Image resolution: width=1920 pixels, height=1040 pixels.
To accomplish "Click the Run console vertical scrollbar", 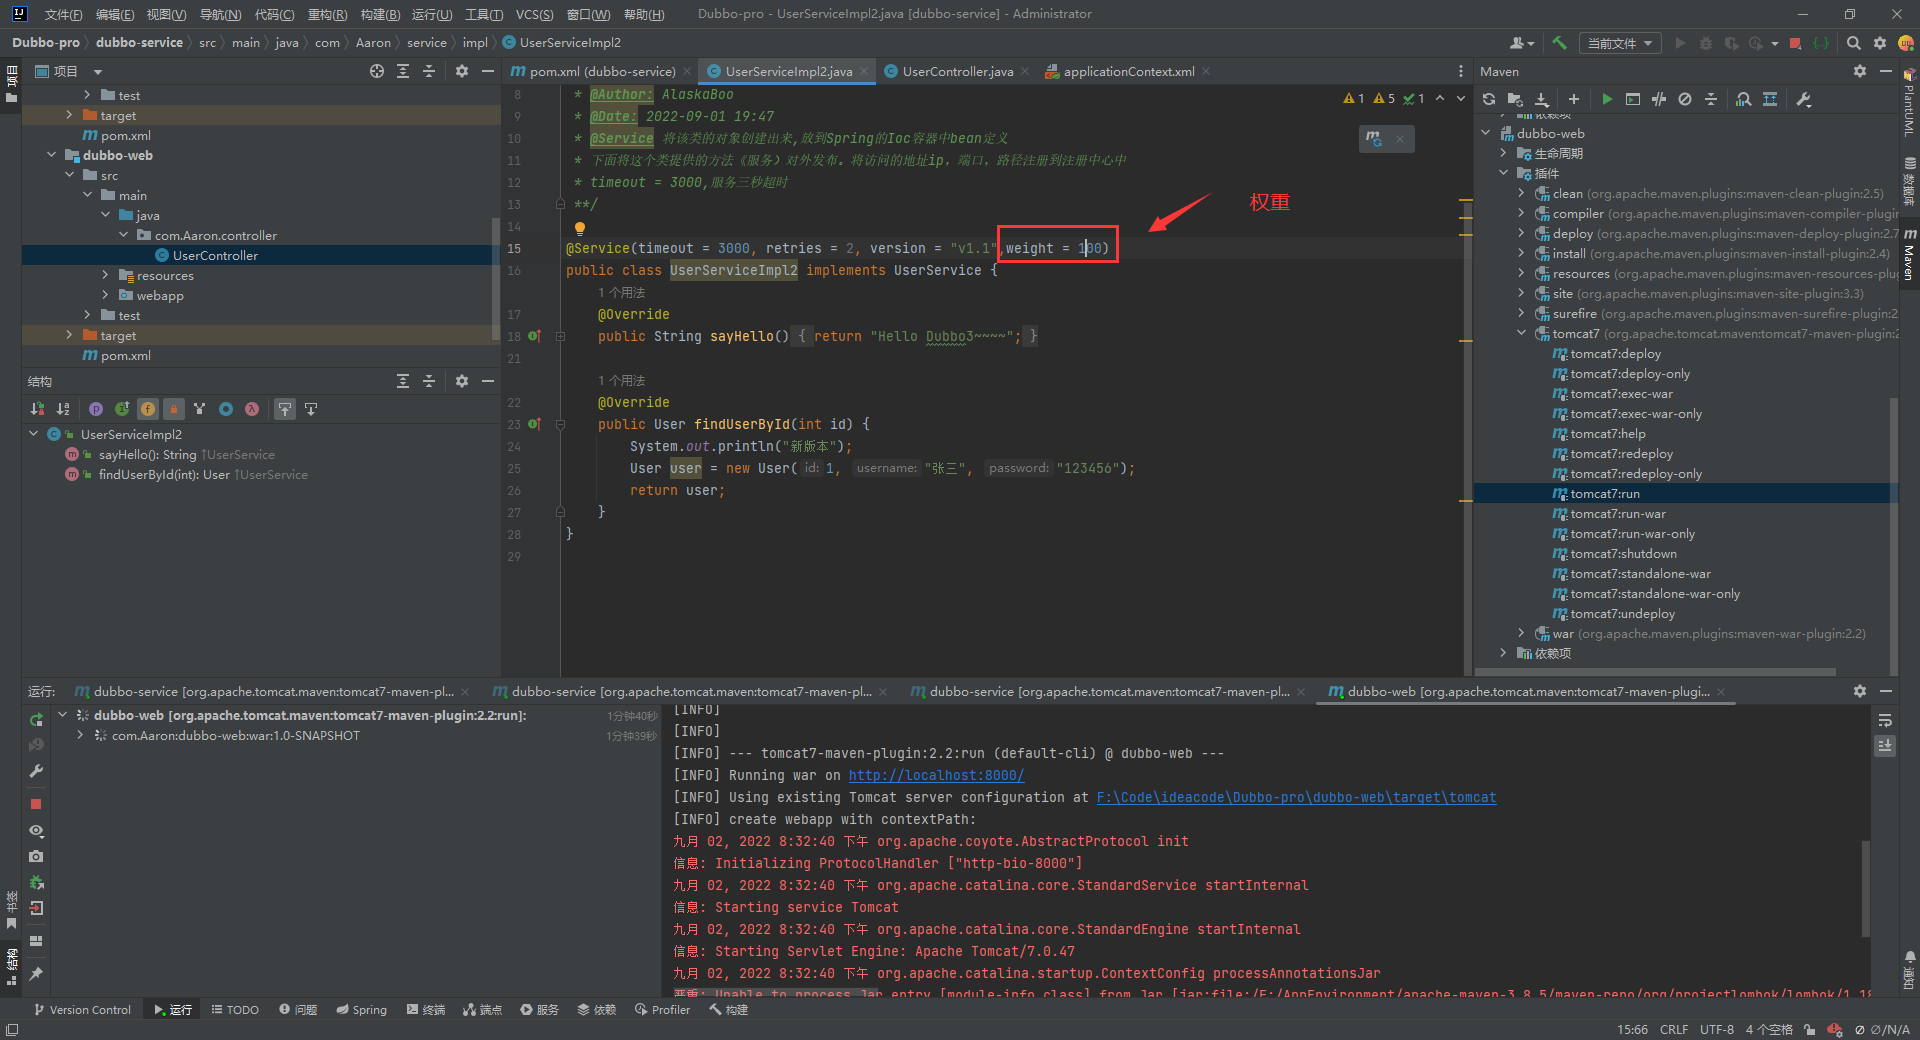I will (1865, 888).
